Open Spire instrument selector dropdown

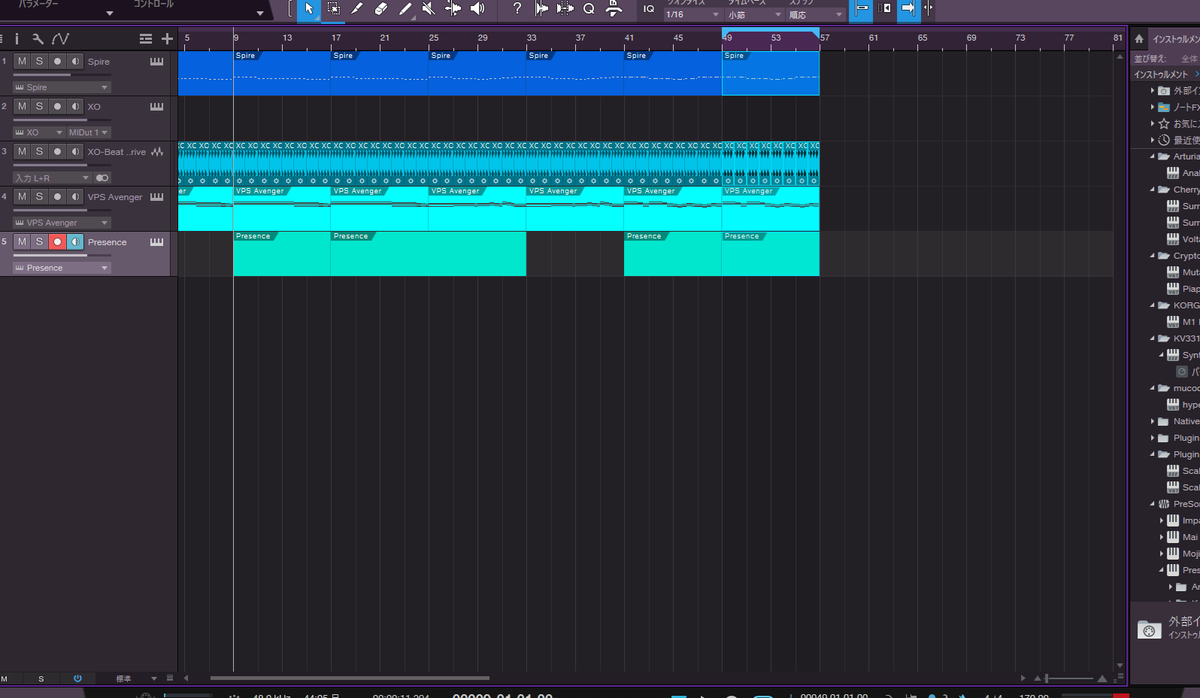[61, 87]
